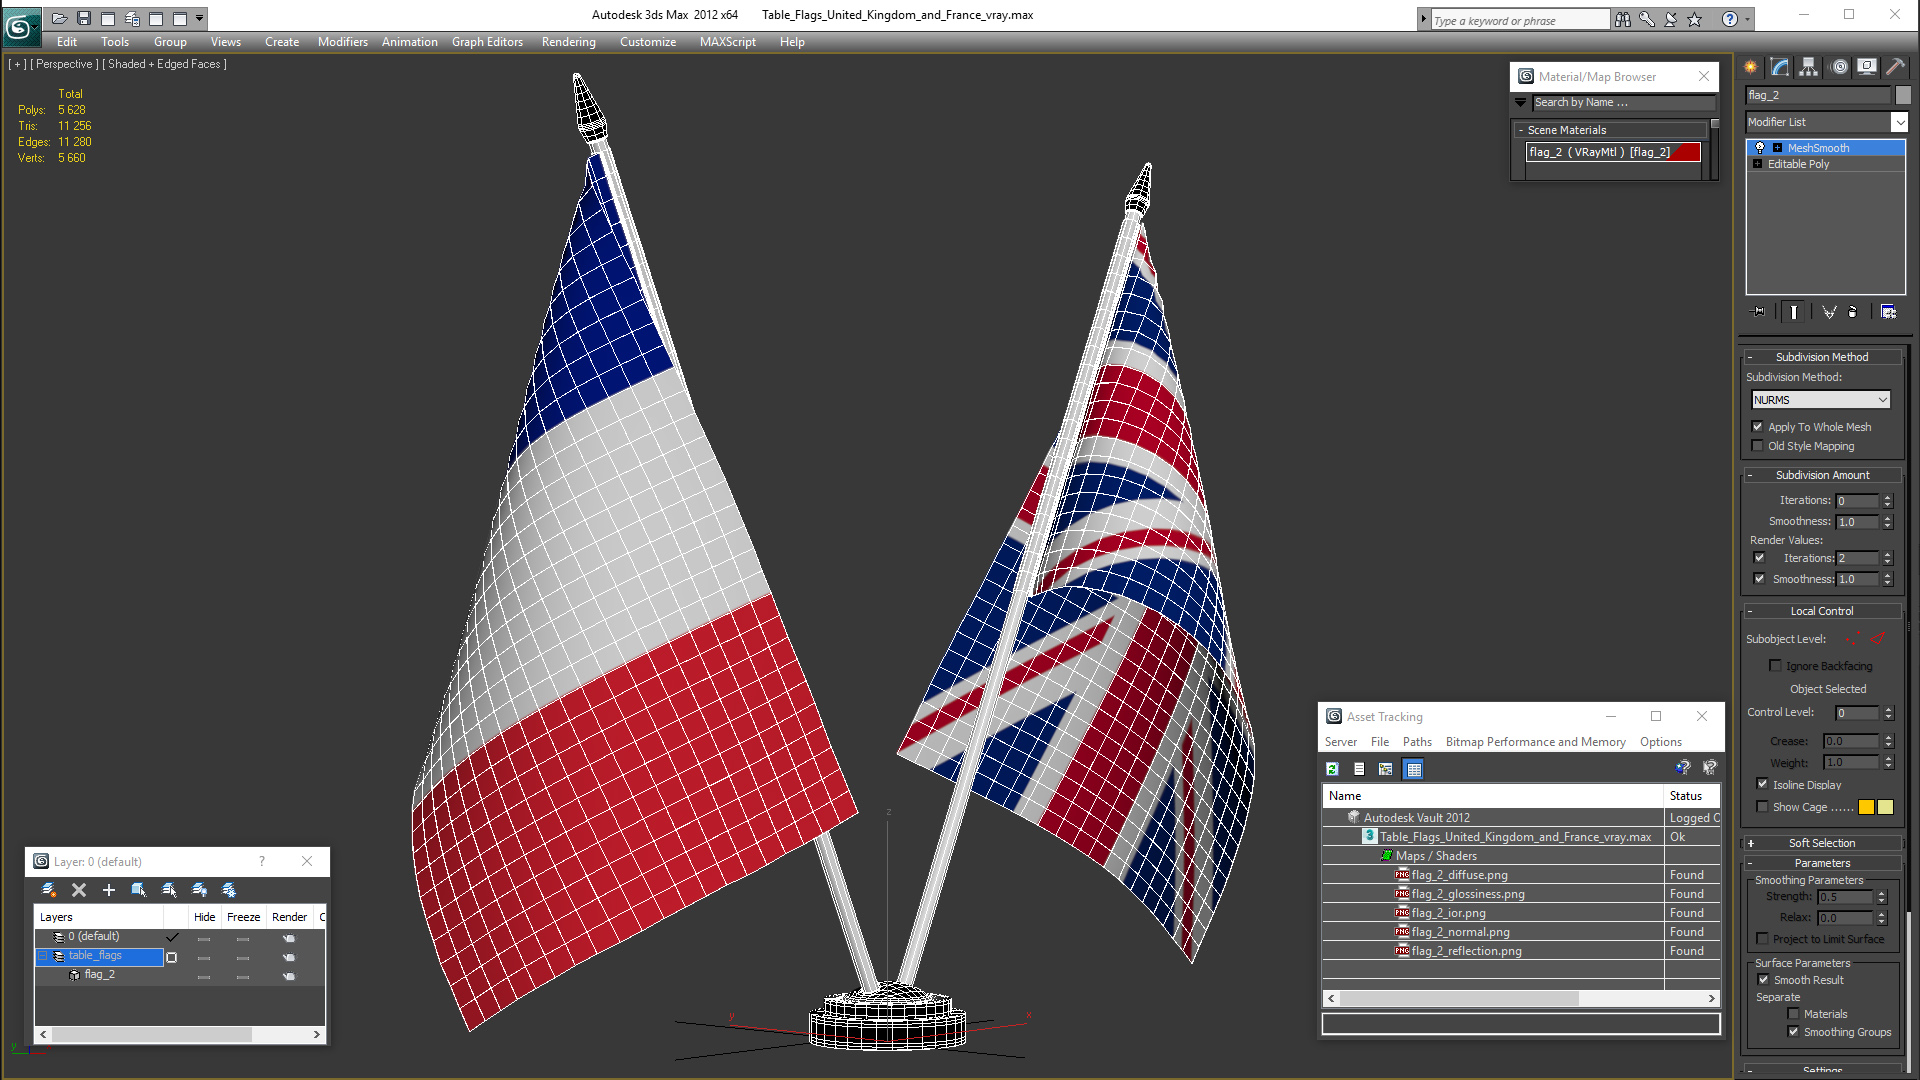Collapse the table_flags layer tree

pyautogui.click(x=44, y=956)
